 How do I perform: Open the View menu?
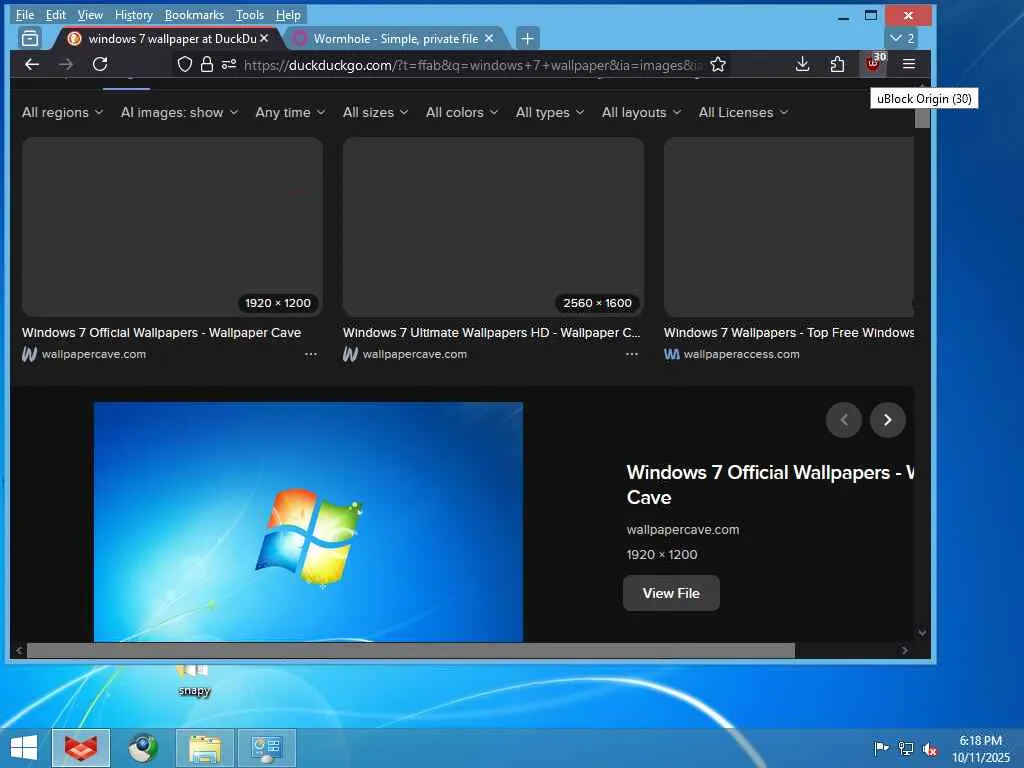click(90, 14)
